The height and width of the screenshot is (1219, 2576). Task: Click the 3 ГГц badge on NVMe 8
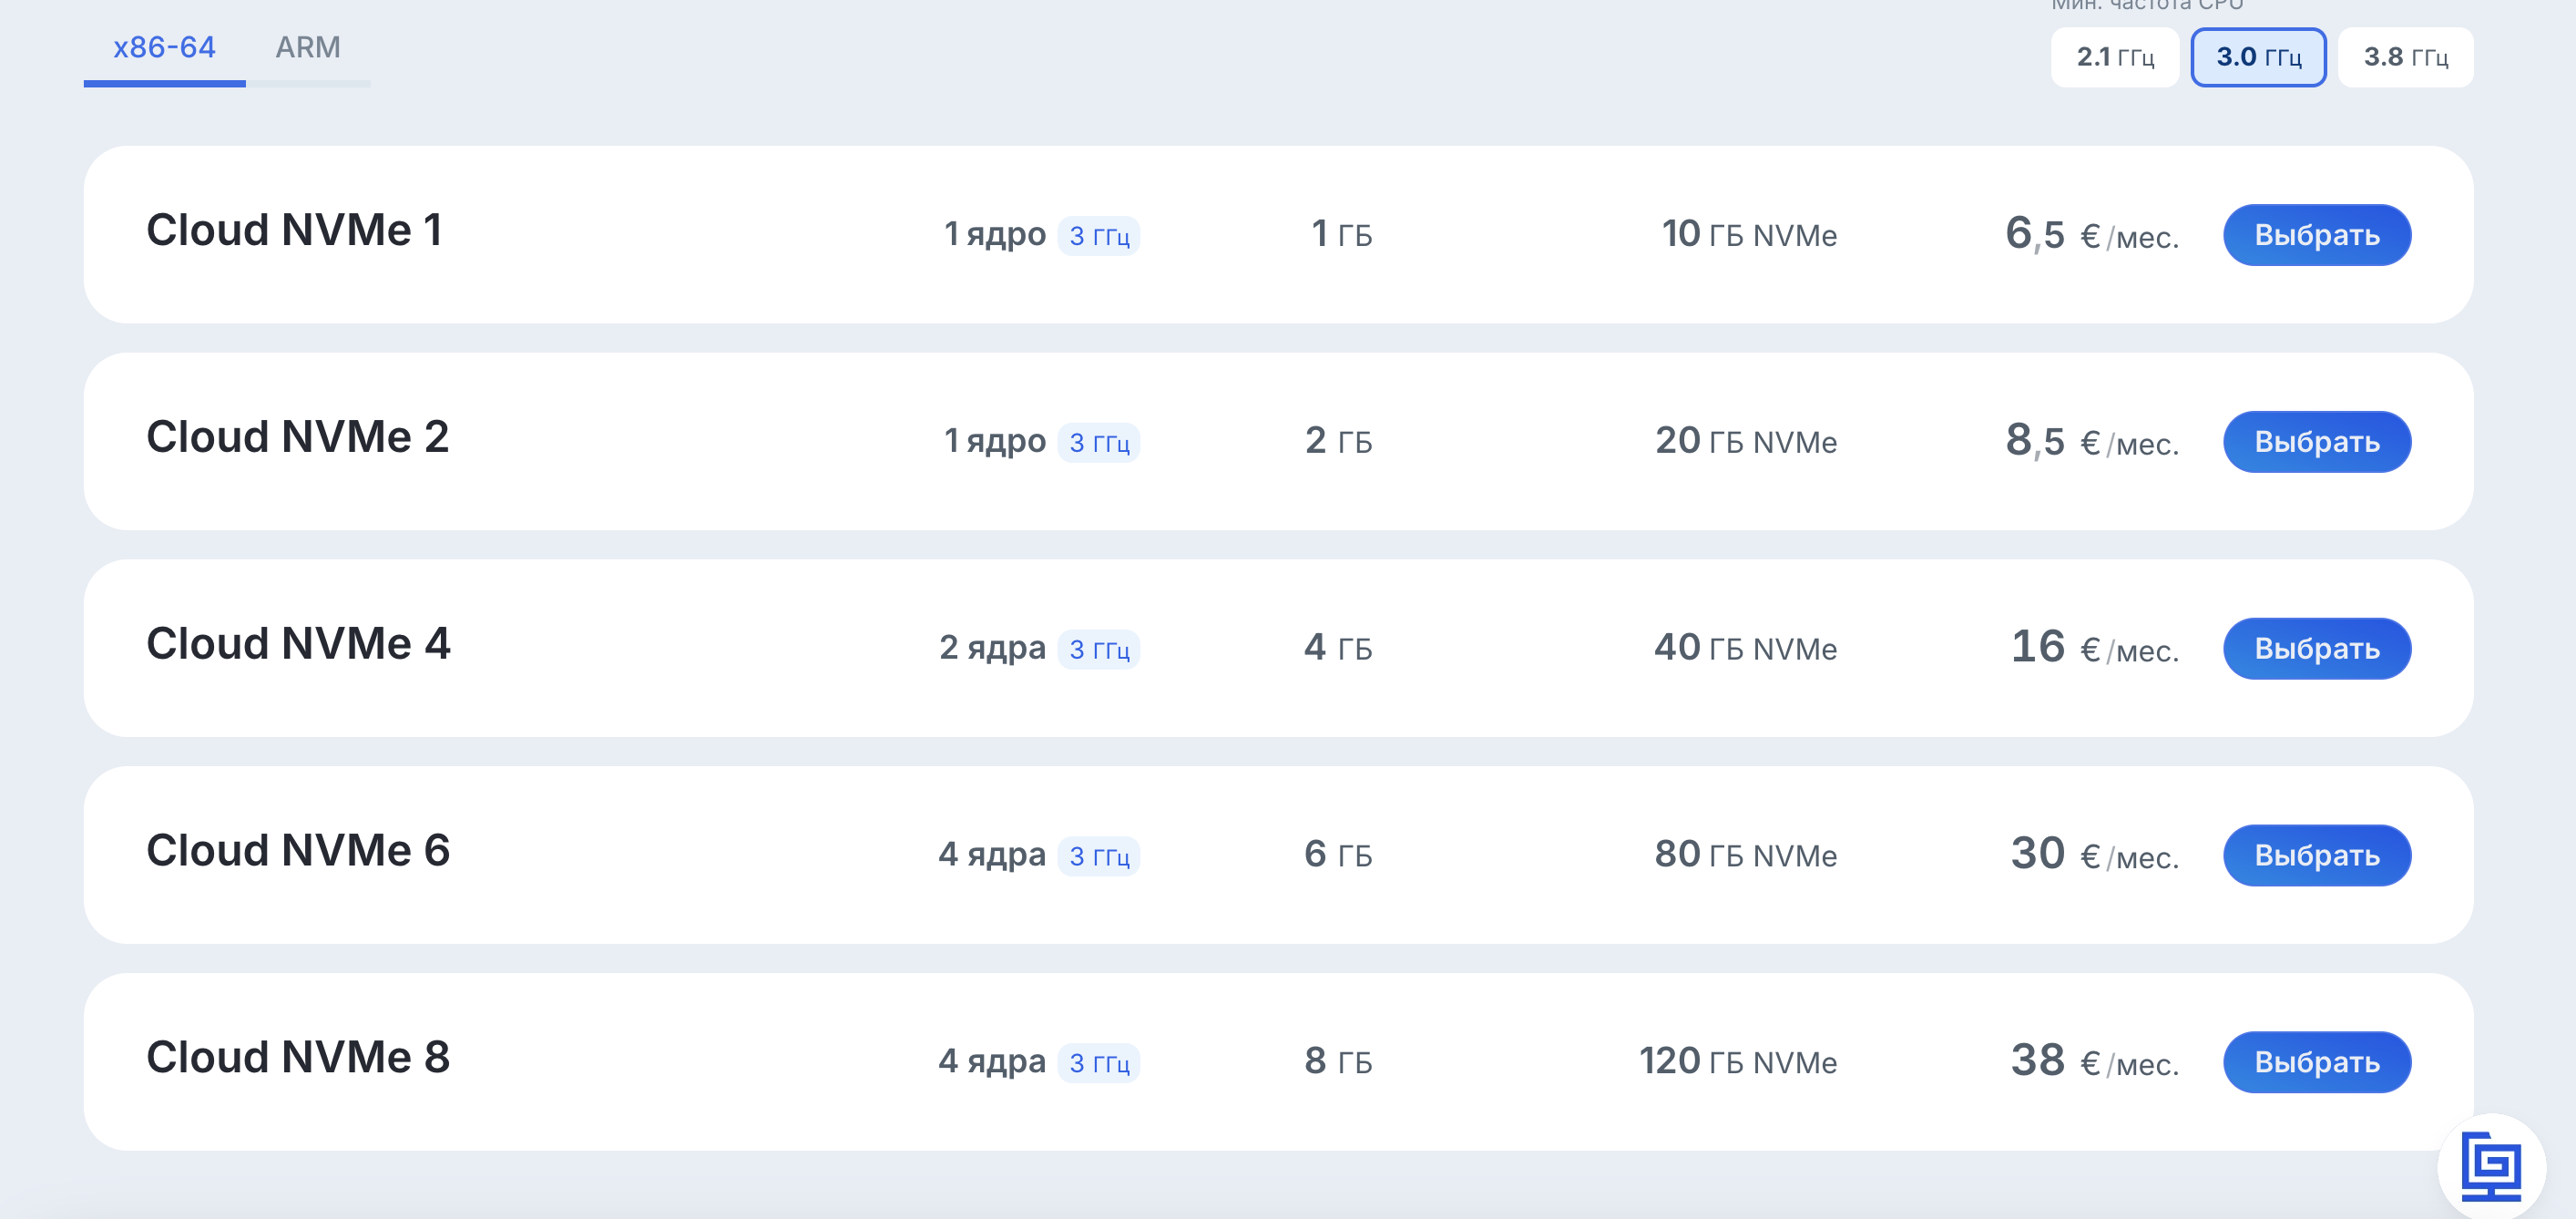[1099, 1063]
